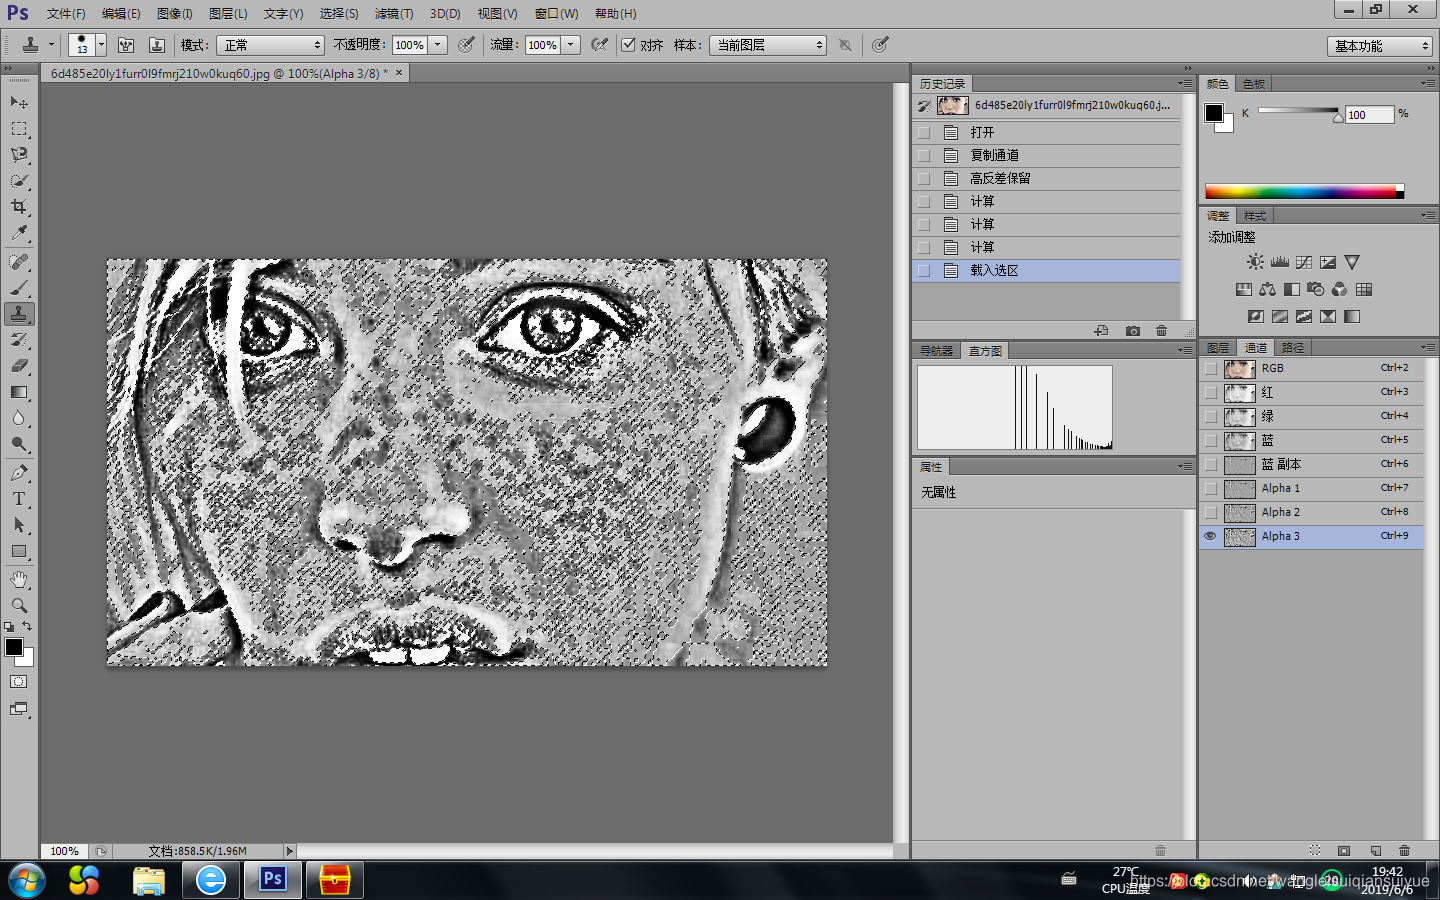This screenshot has width=1440, height=900.
Task: Select the Gradient tool
Action: (x=19, y=392)
